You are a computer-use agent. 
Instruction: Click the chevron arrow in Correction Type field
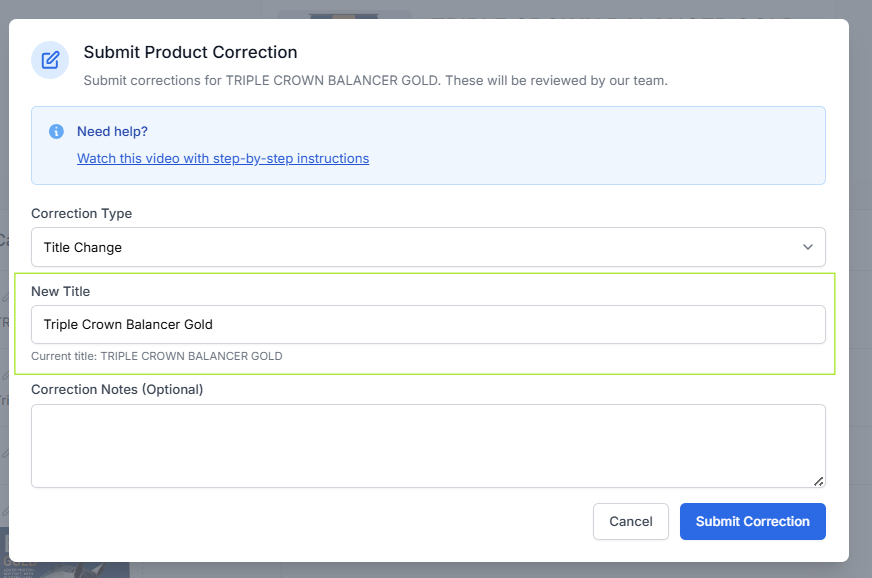pos(808,247)
